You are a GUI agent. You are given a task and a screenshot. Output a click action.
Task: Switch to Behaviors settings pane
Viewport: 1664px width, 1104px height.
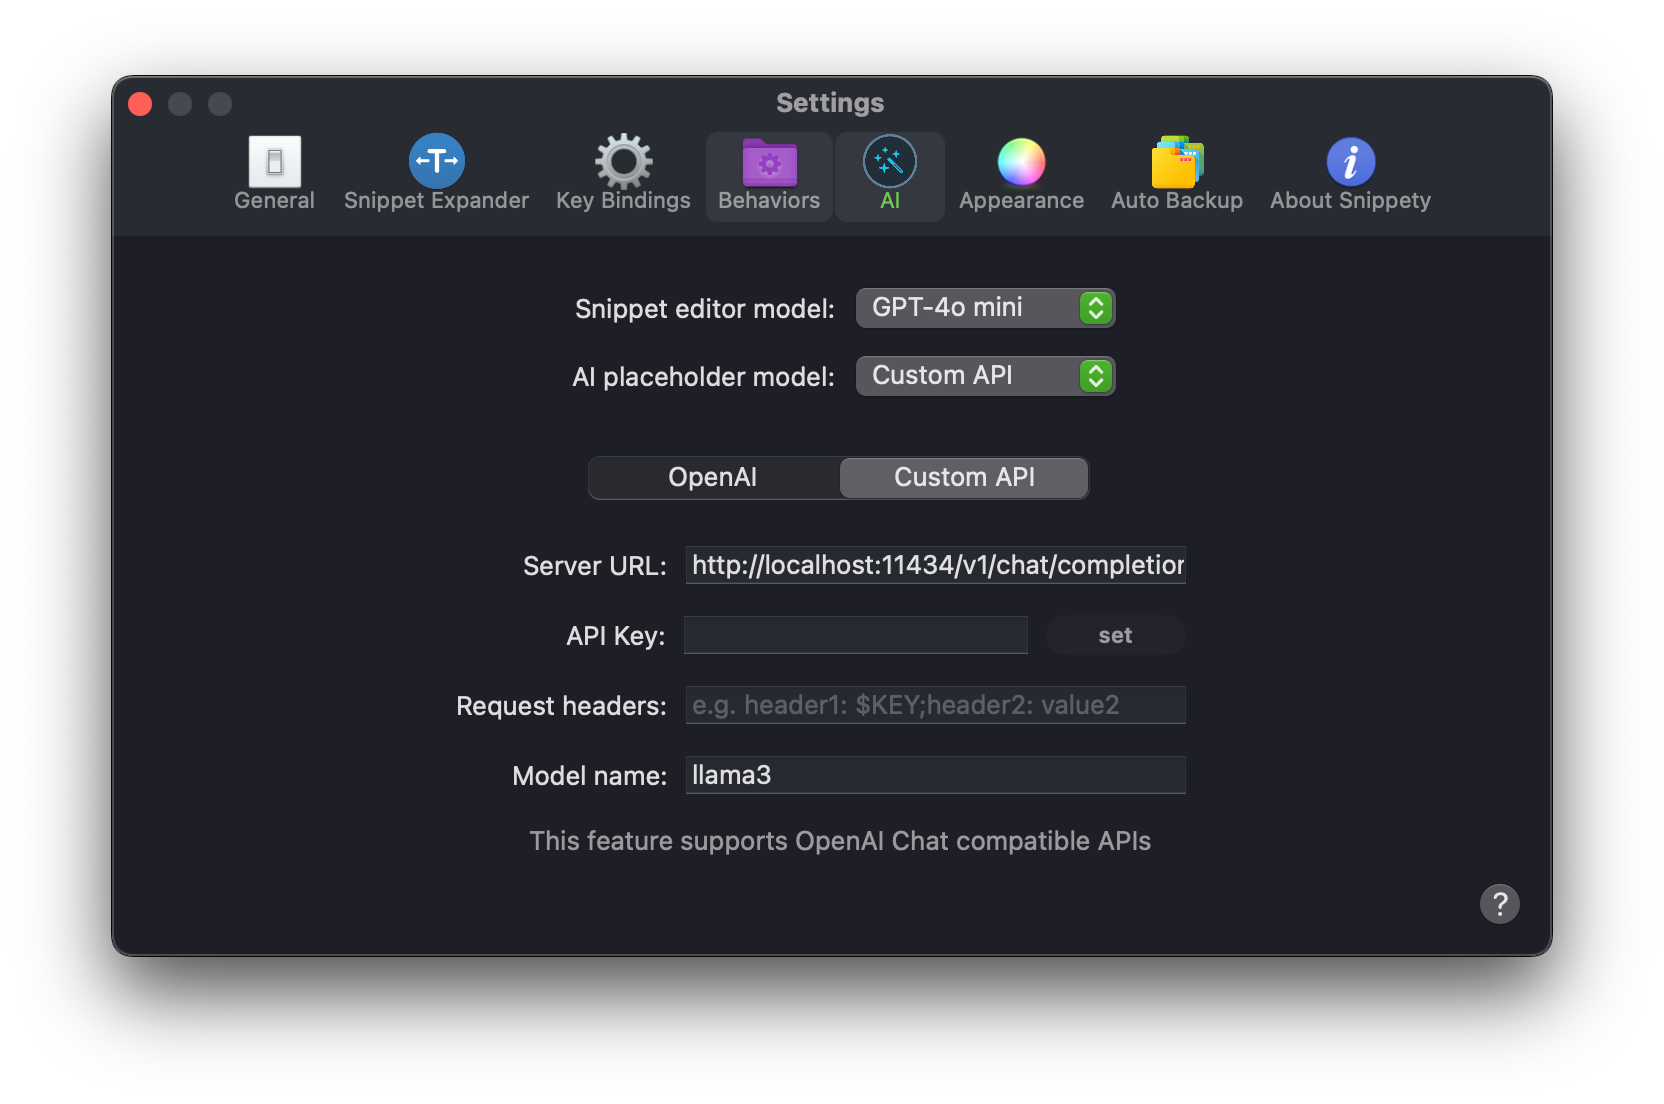769,175
